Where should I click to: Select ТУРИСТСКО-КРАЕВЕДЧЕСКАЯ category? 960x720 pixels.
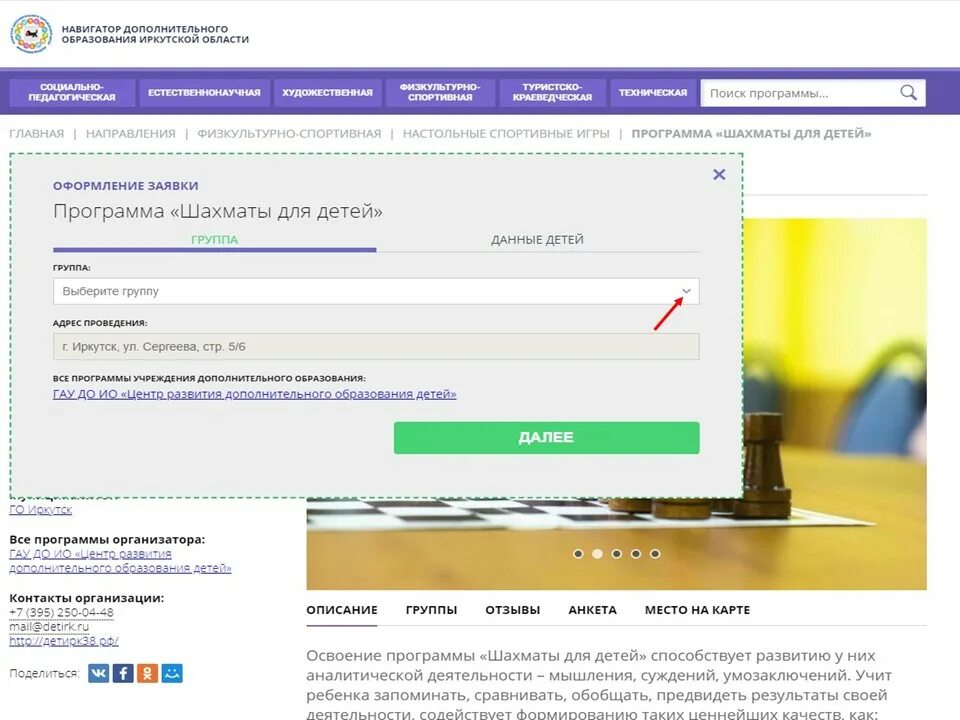tap(552, 92)
